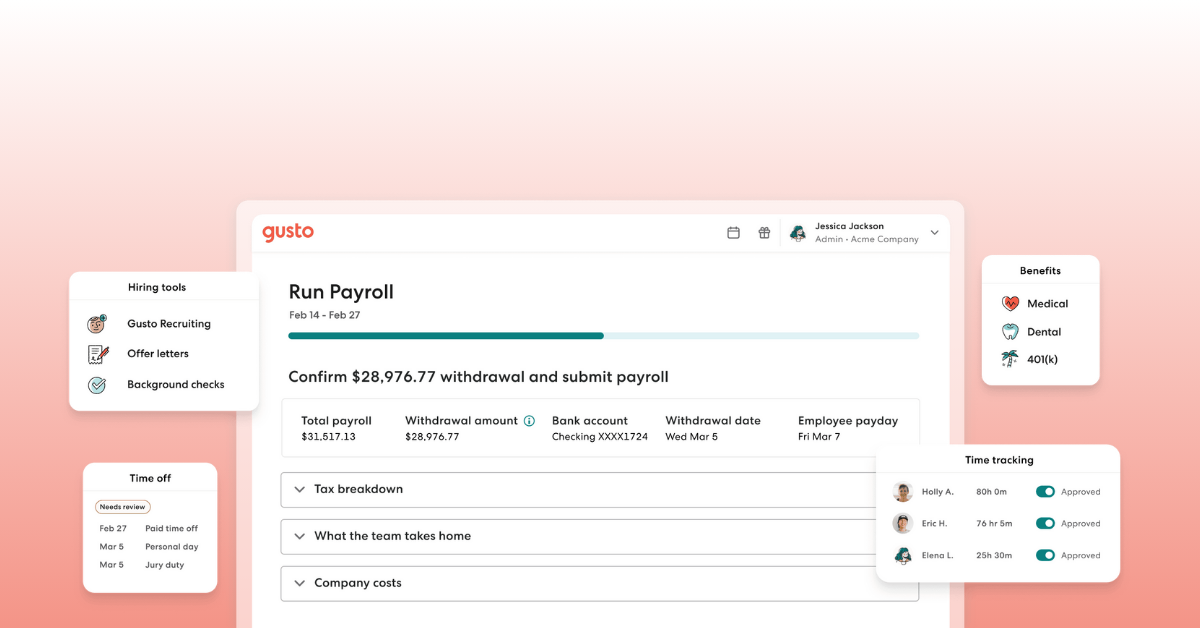This screenshot has width=1200, height=628.
Task: Click the Gusto Recruiting face icon
Action: (97, 324)
